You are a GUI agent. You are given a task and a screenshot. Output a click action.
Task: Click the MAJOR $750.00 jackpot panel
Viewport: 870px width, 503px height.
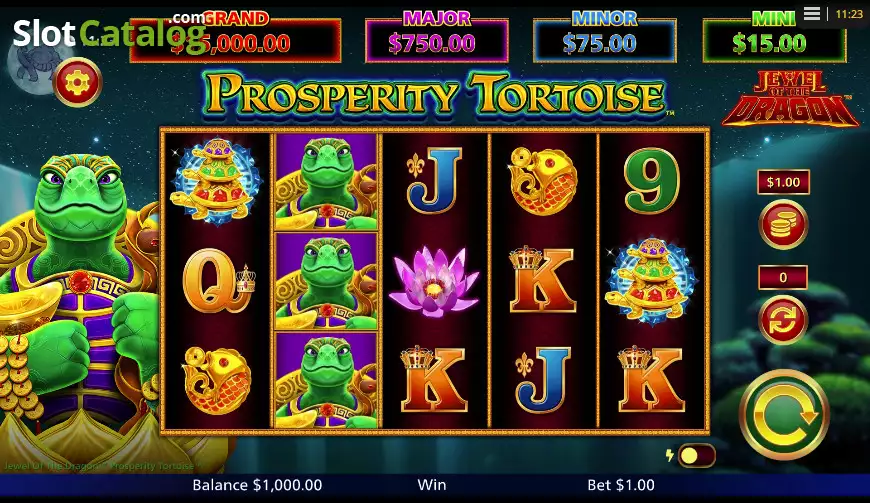coord(437,39)
